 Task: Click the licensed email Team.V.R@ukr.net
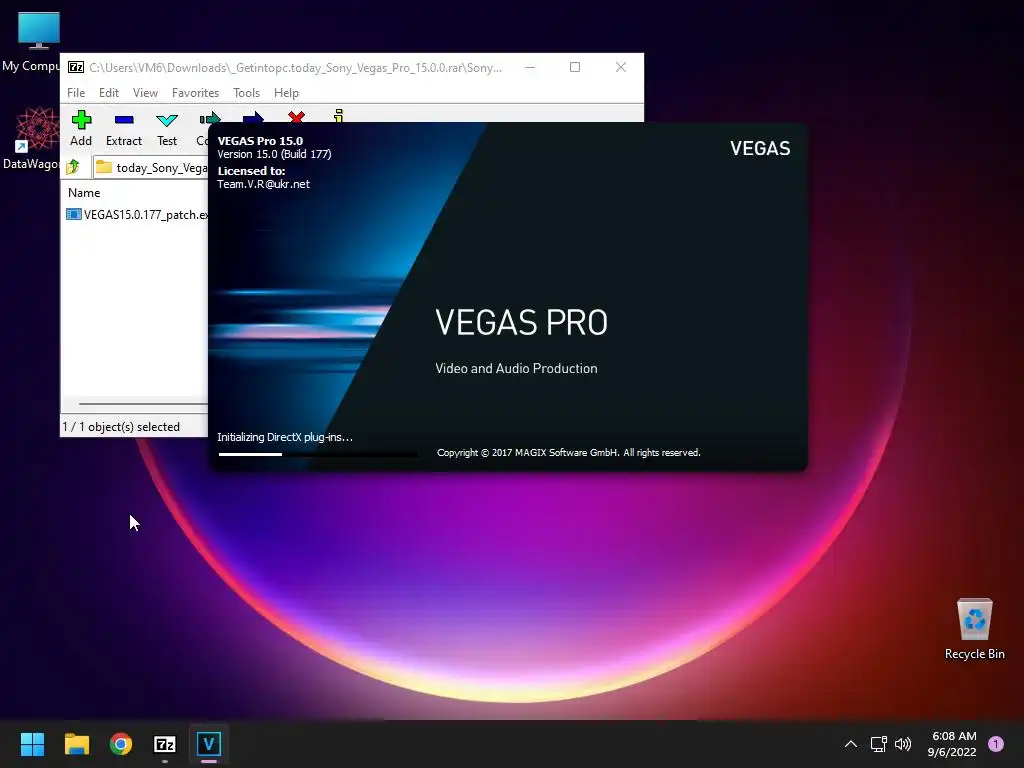(263, 184)
